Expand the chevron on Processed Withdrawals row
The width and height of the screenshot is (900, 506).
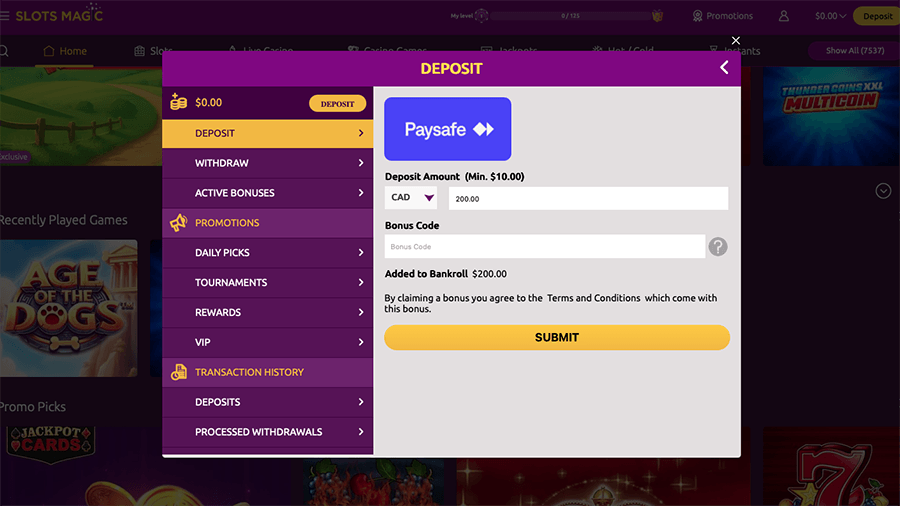360,431
